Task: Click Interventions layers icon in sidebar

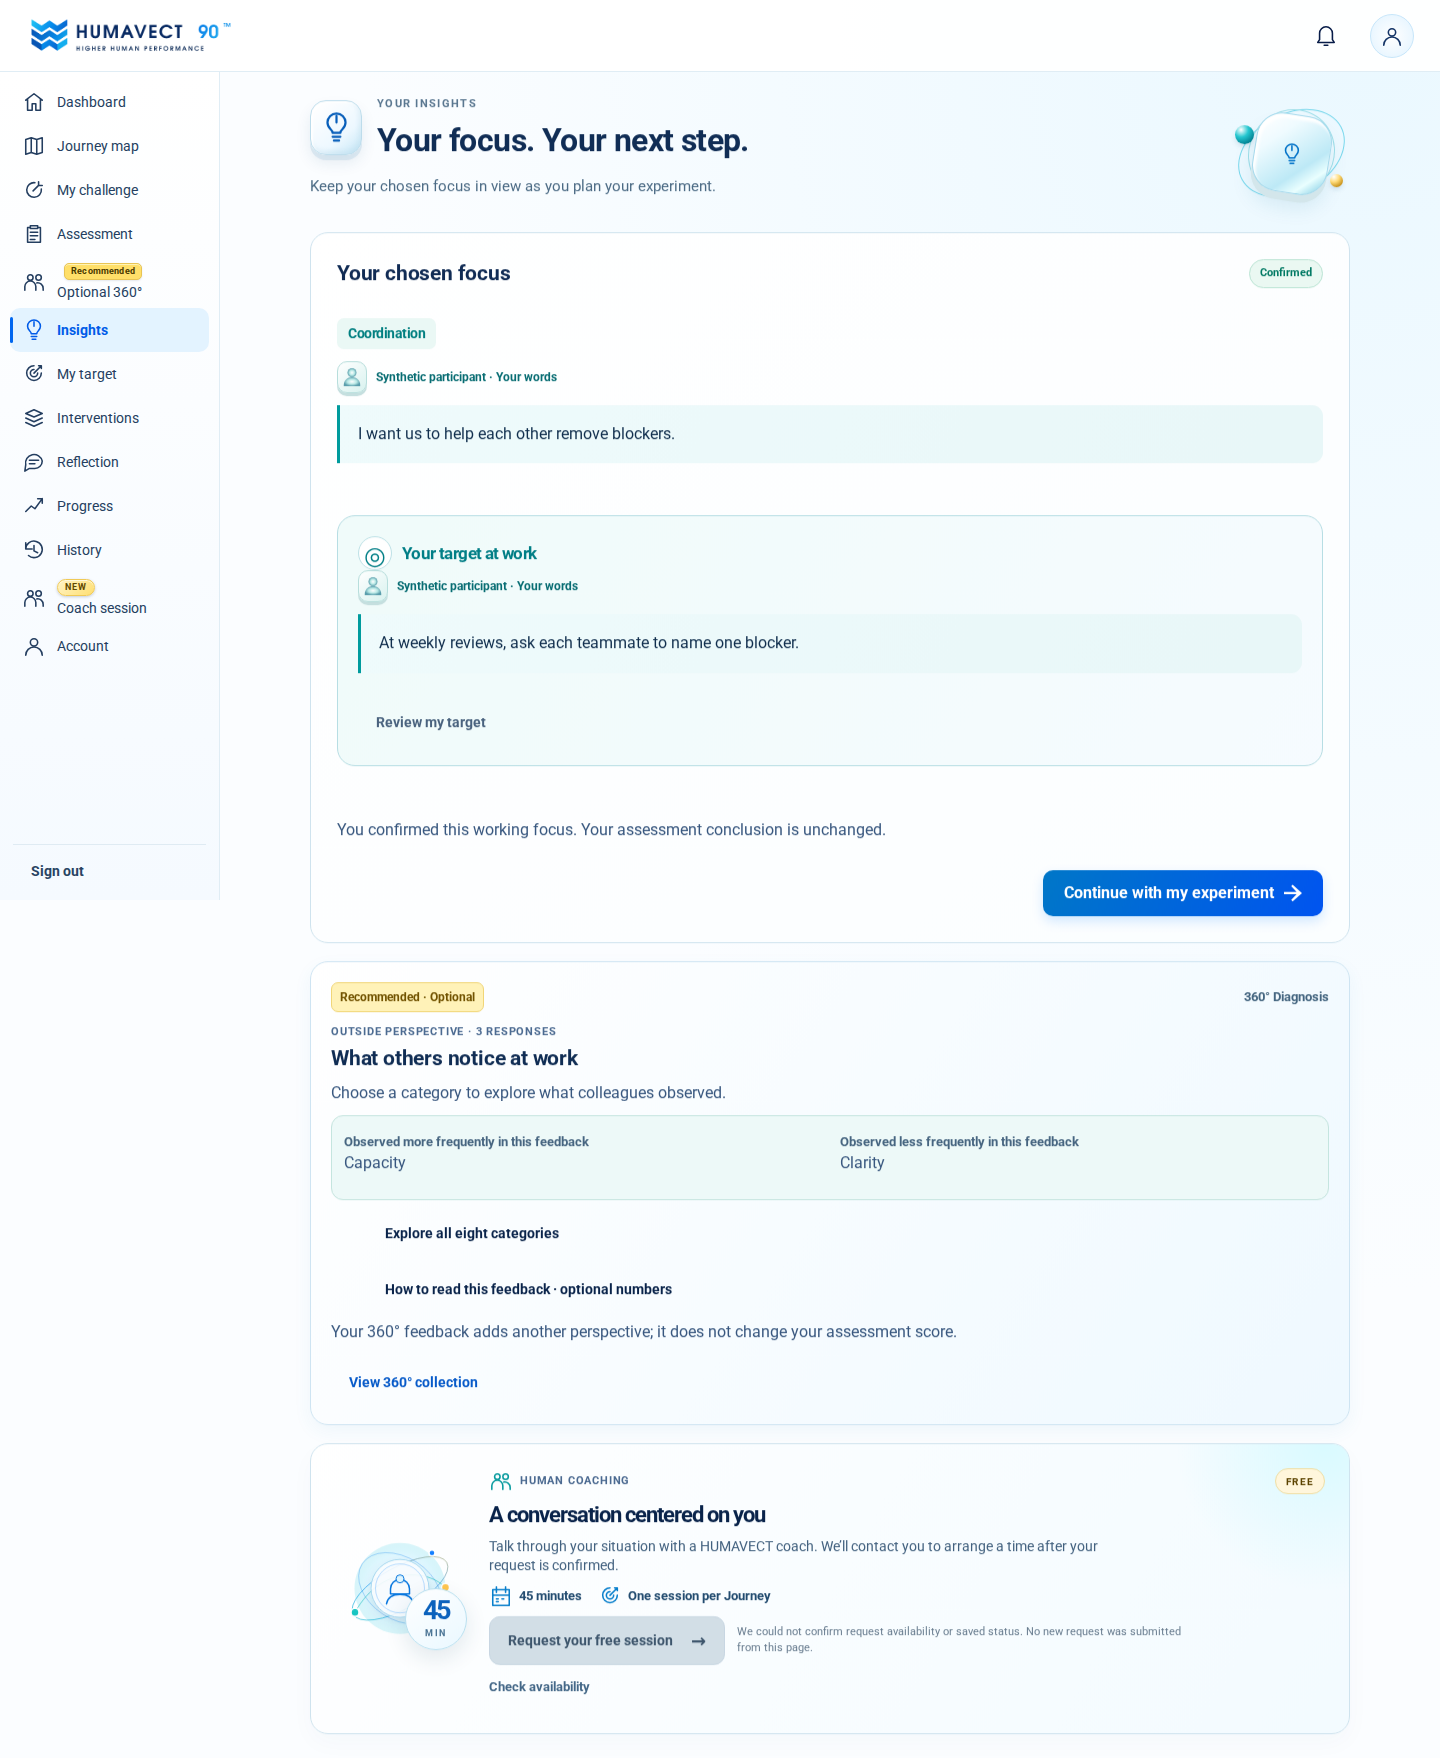Action: tap(34, 418)
